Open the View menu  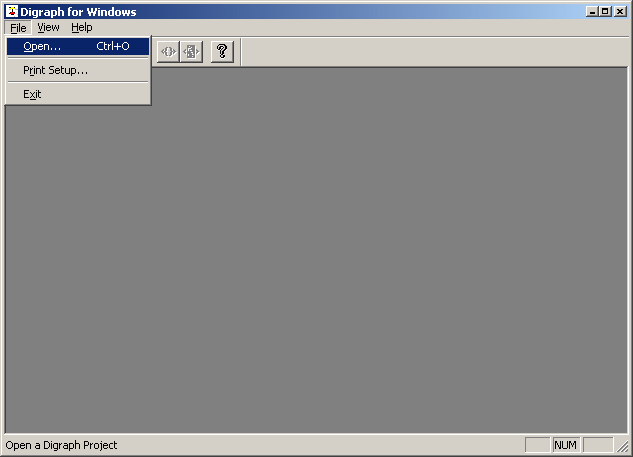[48, 27]
